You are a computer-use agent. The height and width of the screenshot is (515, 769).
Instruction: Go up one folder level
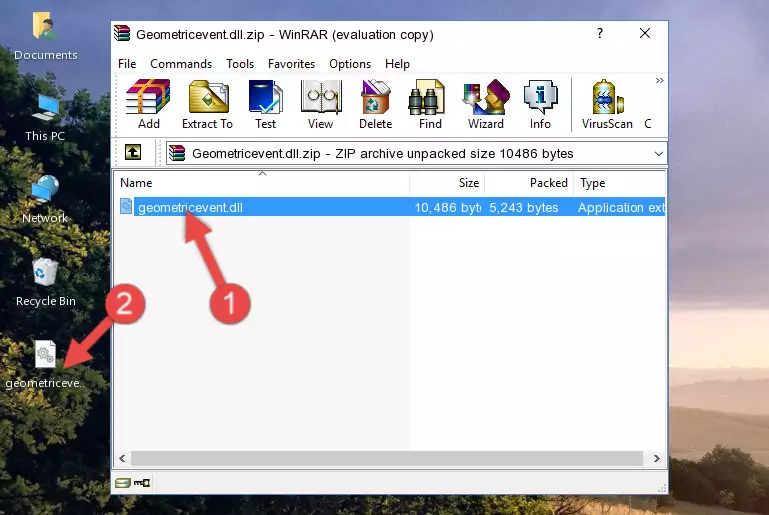[133, 153]
